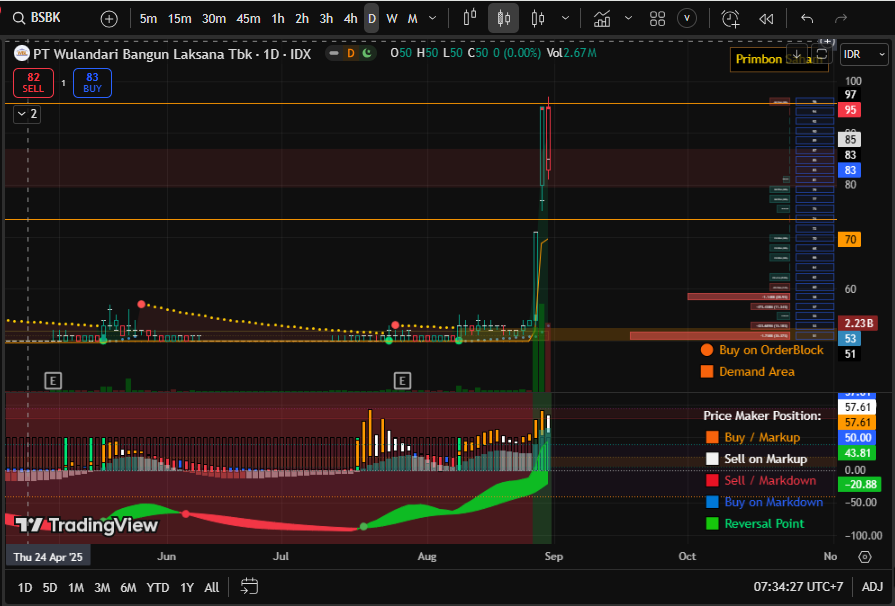The image size is (895, 606).
Task: Toggle the ADJ adjusted data option
Action: point(872,587)
